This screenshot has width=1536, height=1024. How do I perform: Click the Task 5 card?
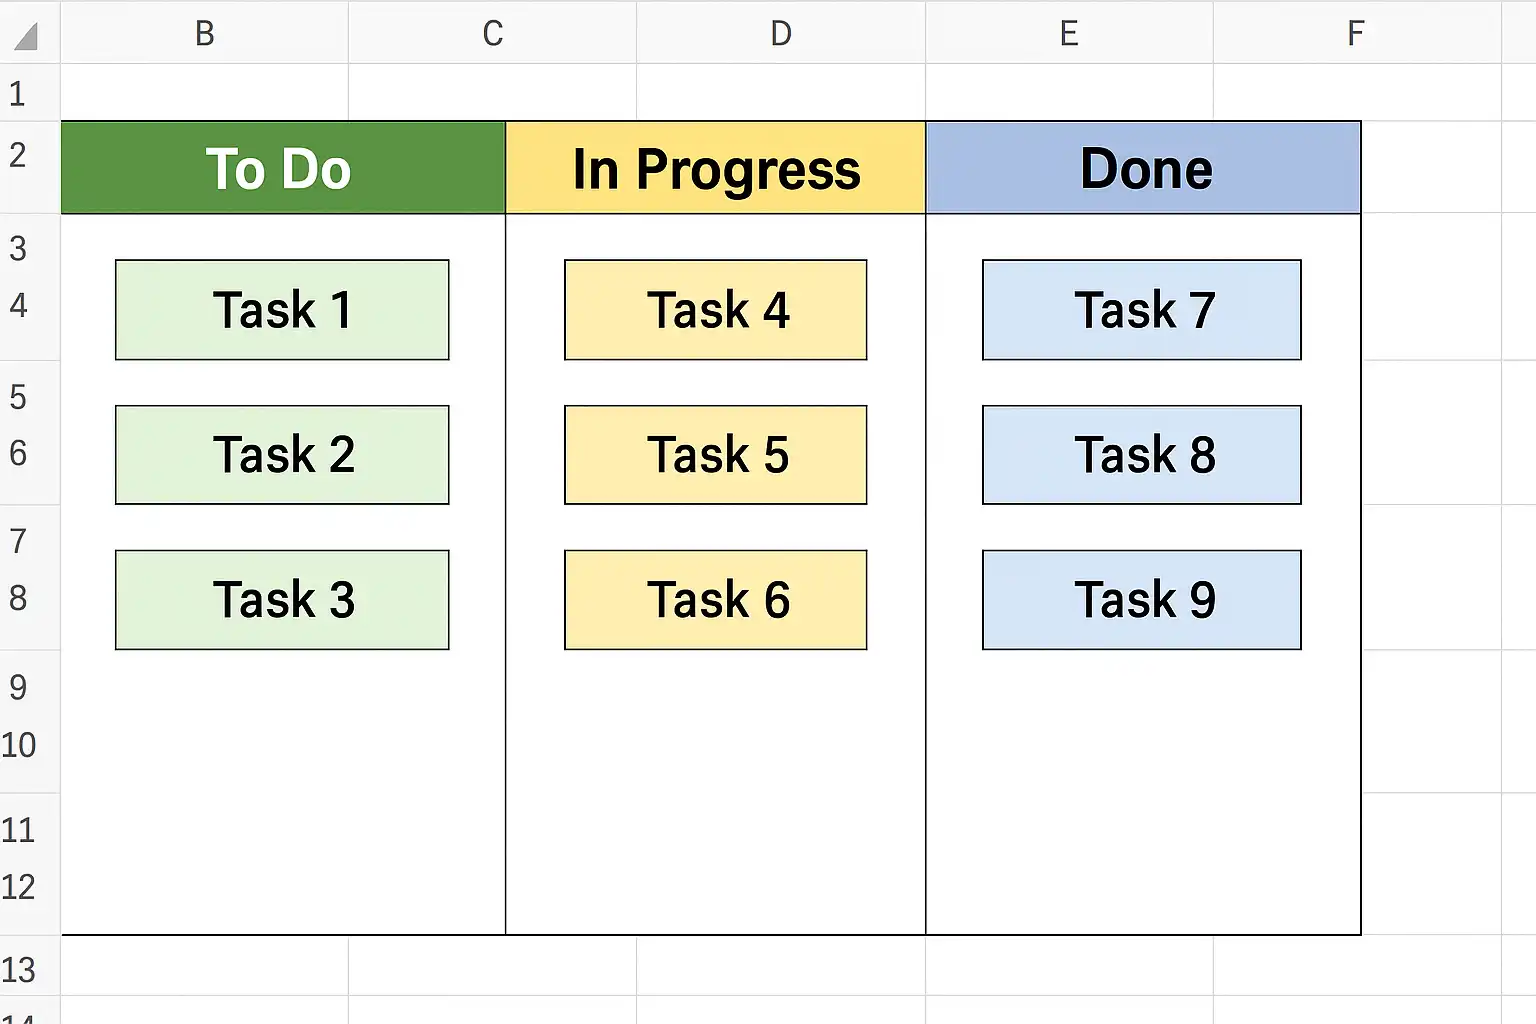tap(715, 455)
